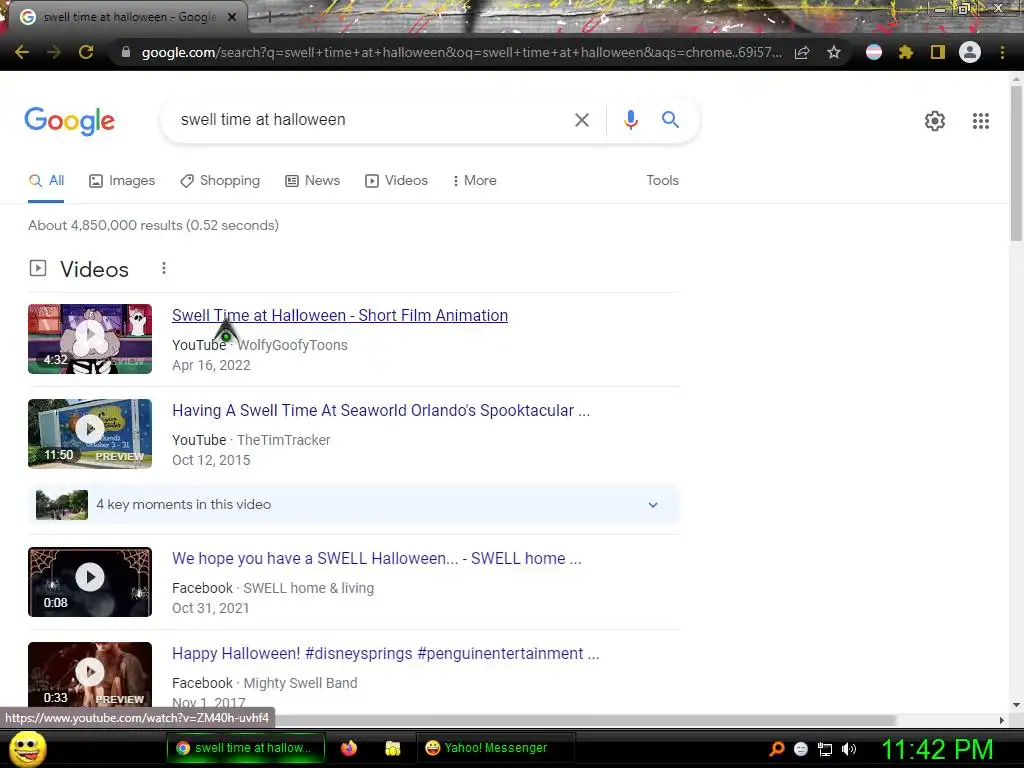Open Happy Halloween disneysprings video link
The width and height of the screenshot is (1024, 768).
pyautogui.click(x=385, y=654)
